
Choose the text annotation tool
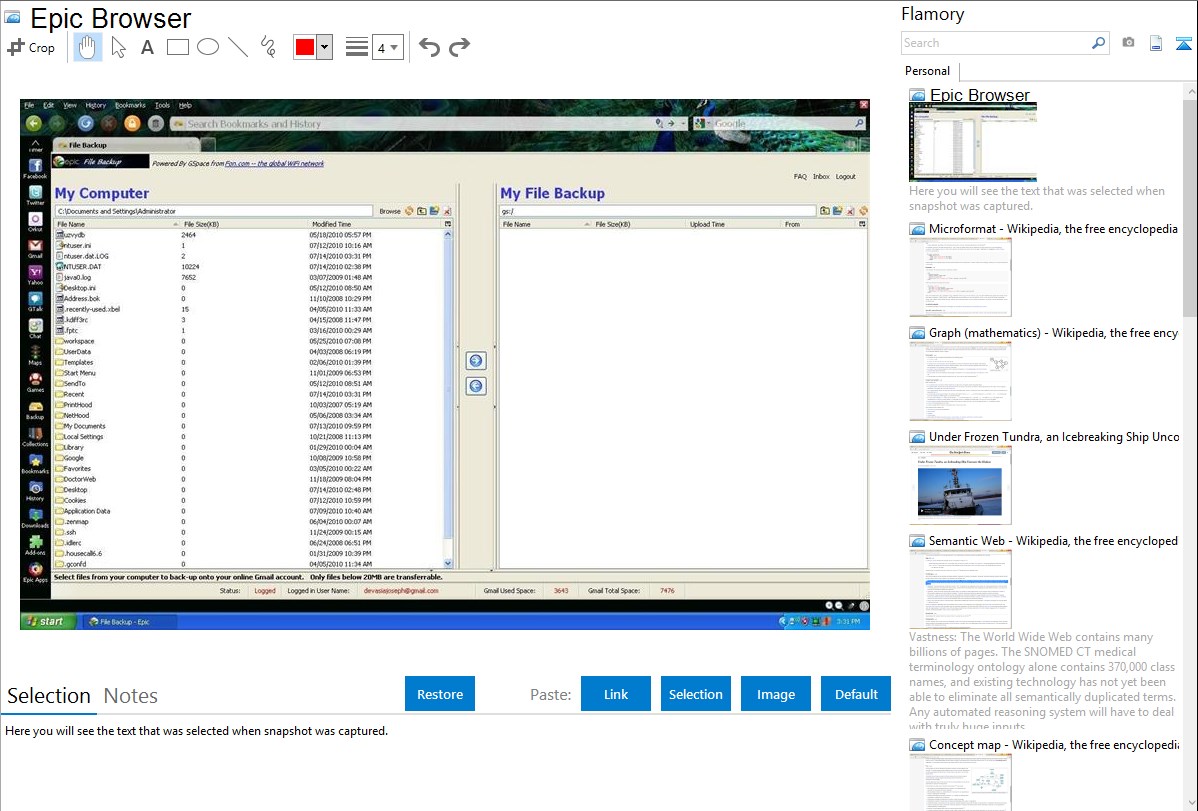coord(147,47)
